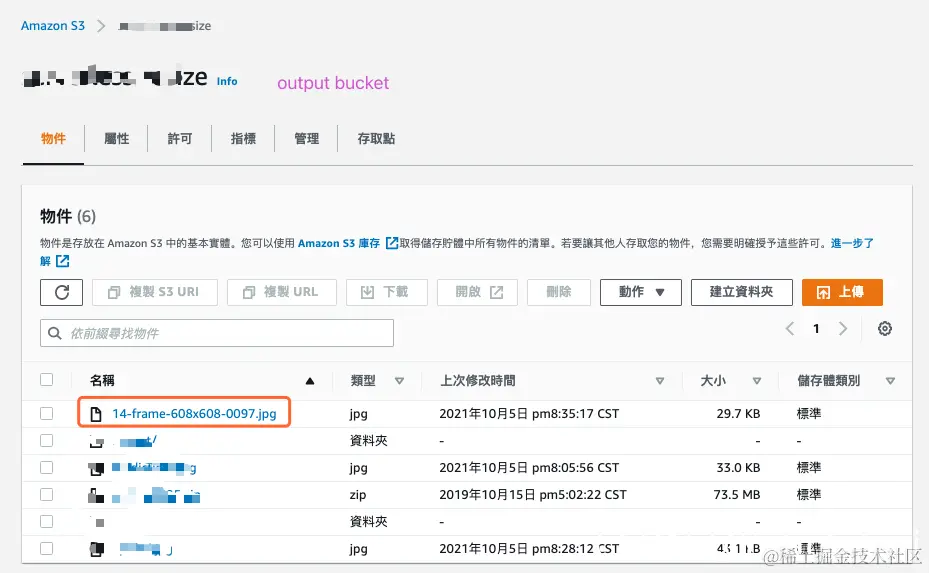Screen dimensions: 929x573
Task: Open the Amazon S3 breadcrumb link
Action: click(x=53, y=26)
